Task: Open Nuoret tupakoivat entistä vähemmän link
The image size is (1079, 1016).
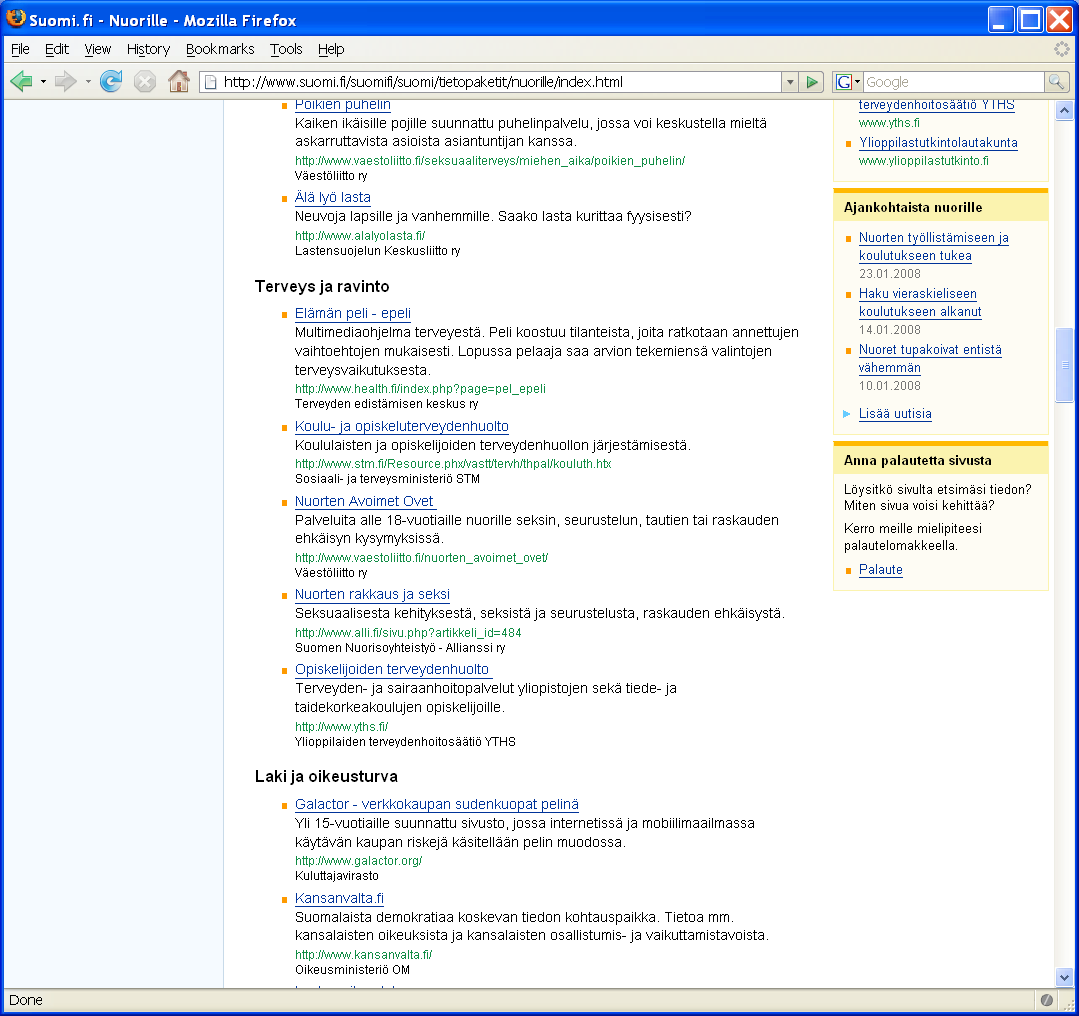Action: [930, 359]
